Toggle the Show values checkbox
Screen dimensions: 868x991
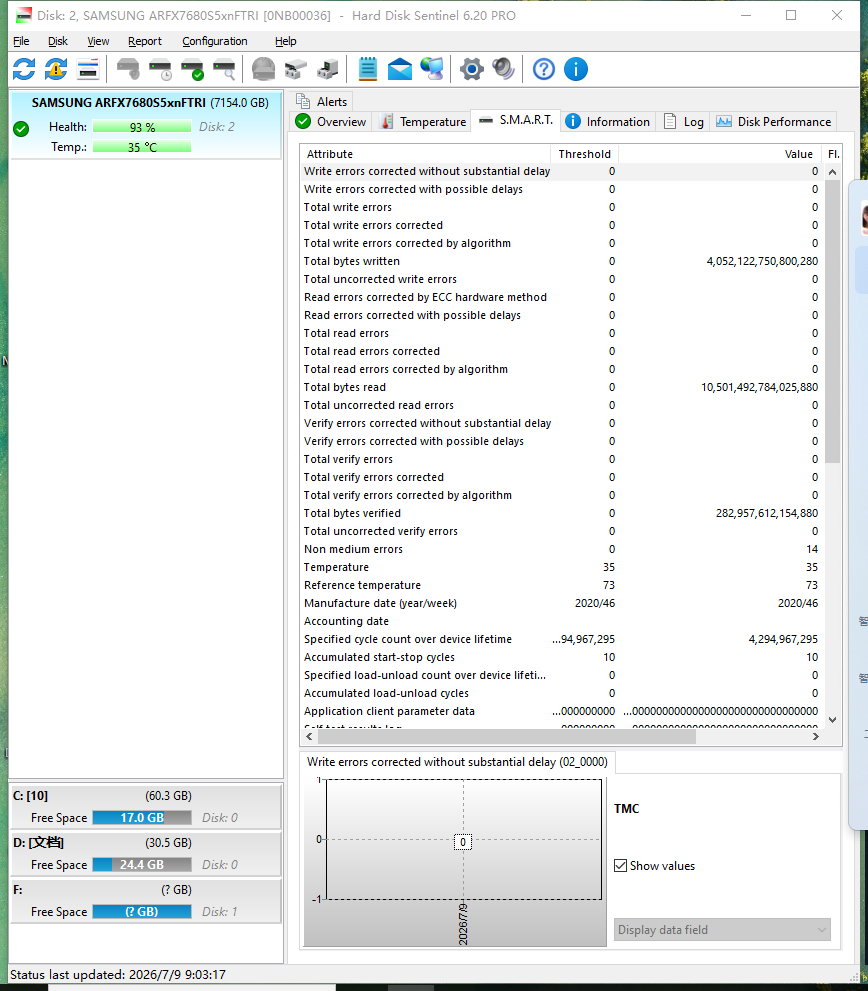(x=620, y=865)
